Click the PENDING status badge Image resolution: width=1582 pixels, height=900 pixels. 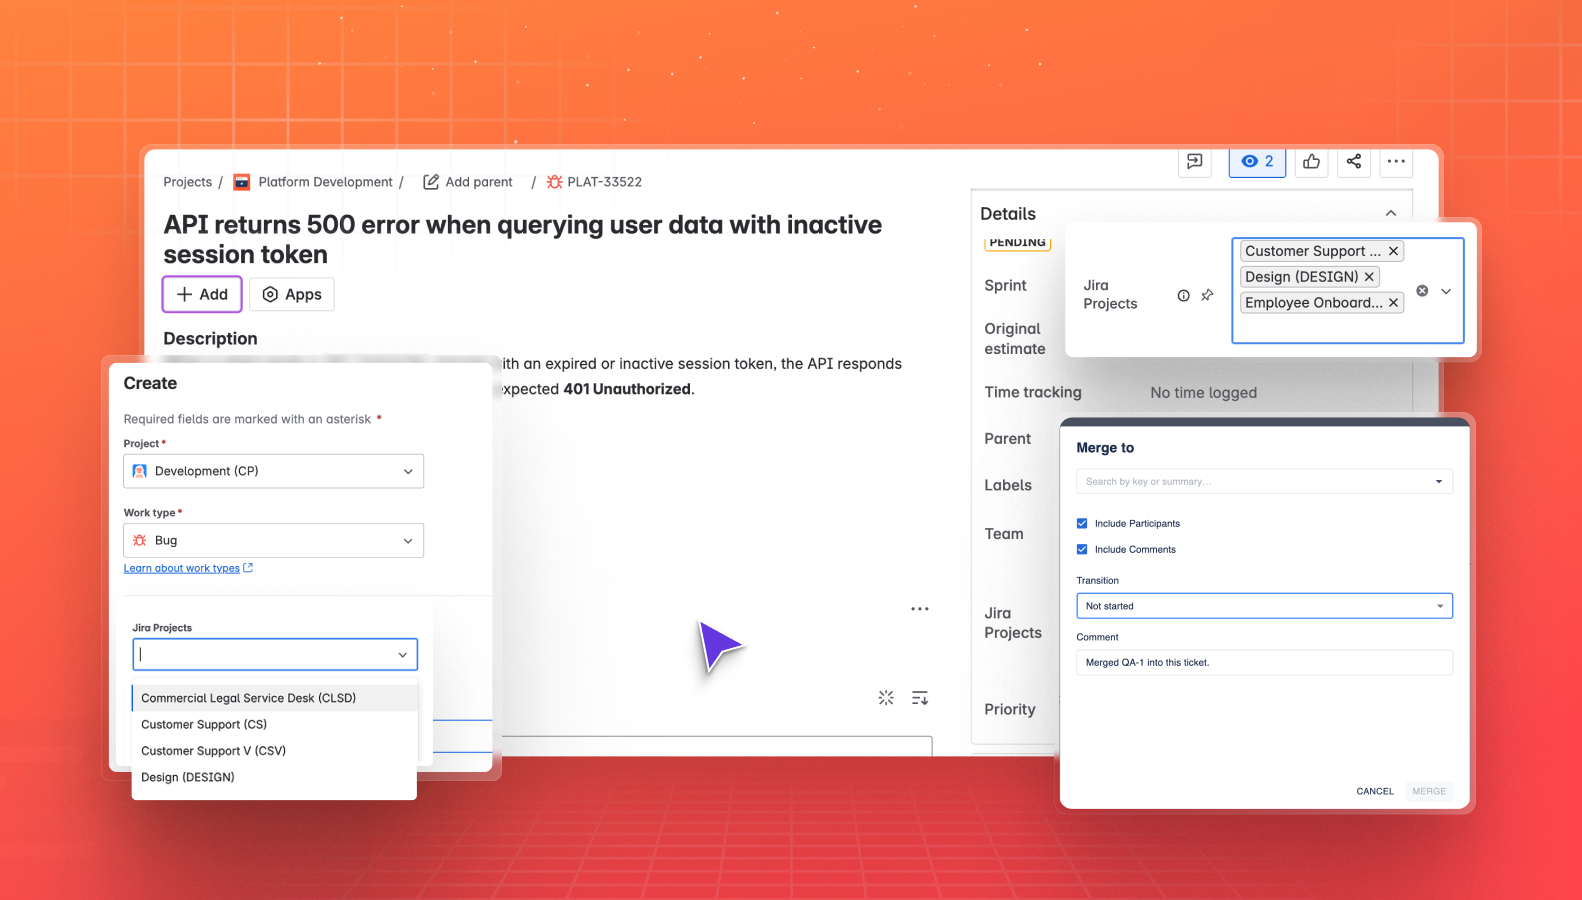pos(1017,243)
